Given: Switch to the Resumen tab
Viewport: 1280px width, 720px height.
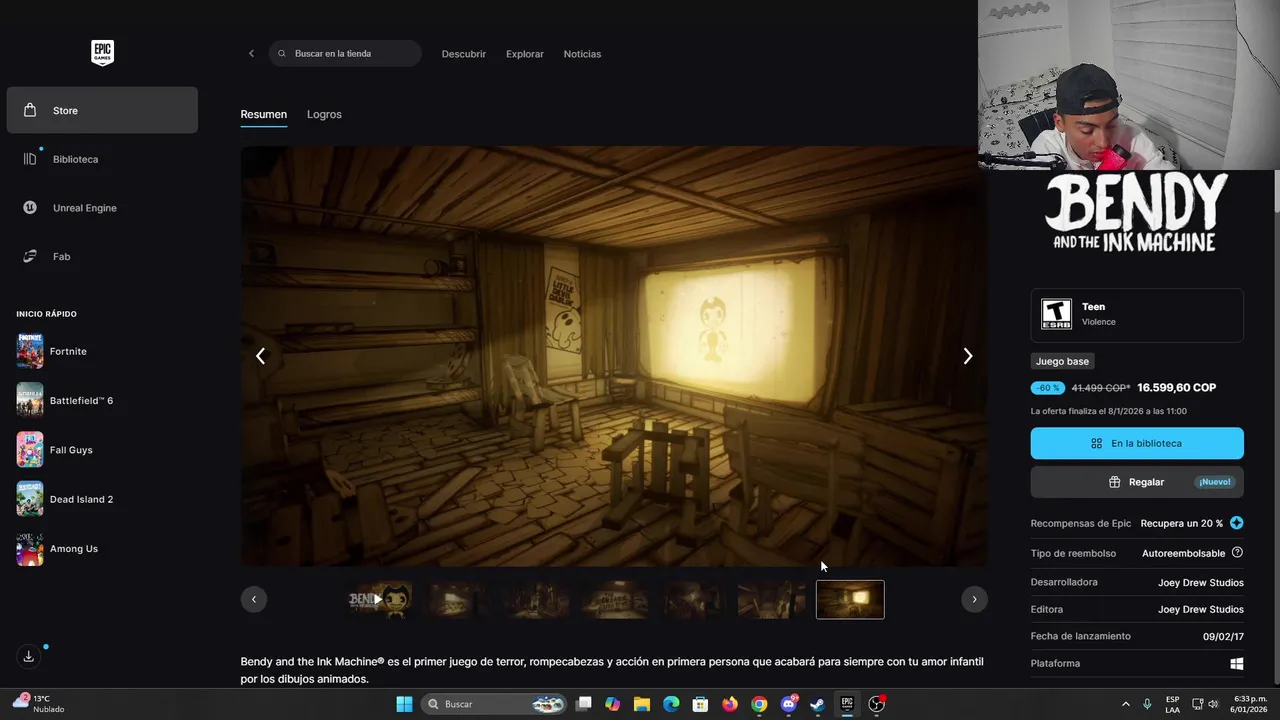Looking at the screenshot, I should [x=264, y=114].
